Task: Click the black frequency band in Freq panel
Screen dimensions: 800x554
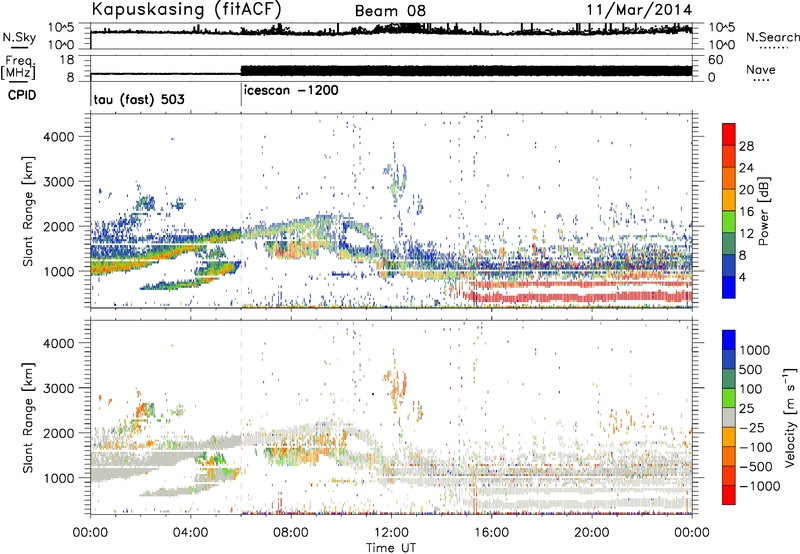Action: click(466, 70)
